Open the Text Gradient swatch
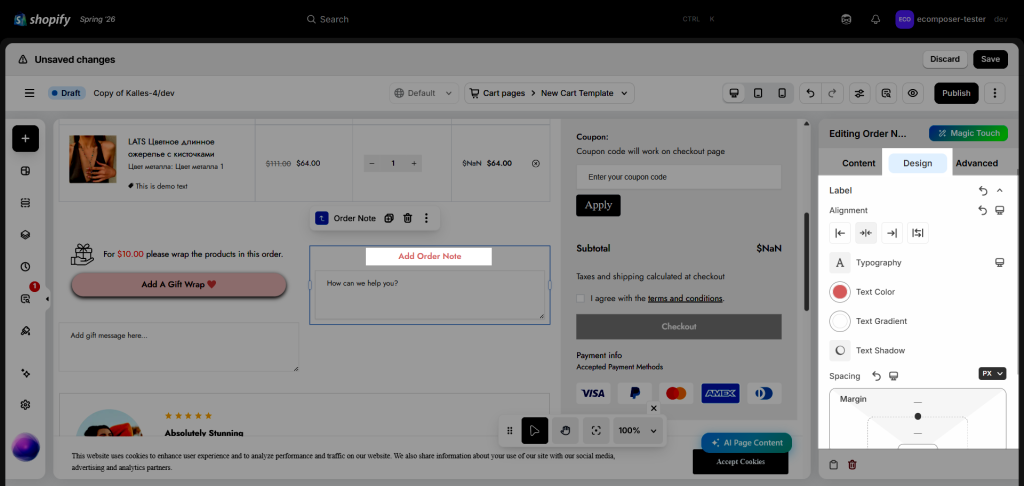This screenshot has height=486, width=1024. click(x=840, y=321)
